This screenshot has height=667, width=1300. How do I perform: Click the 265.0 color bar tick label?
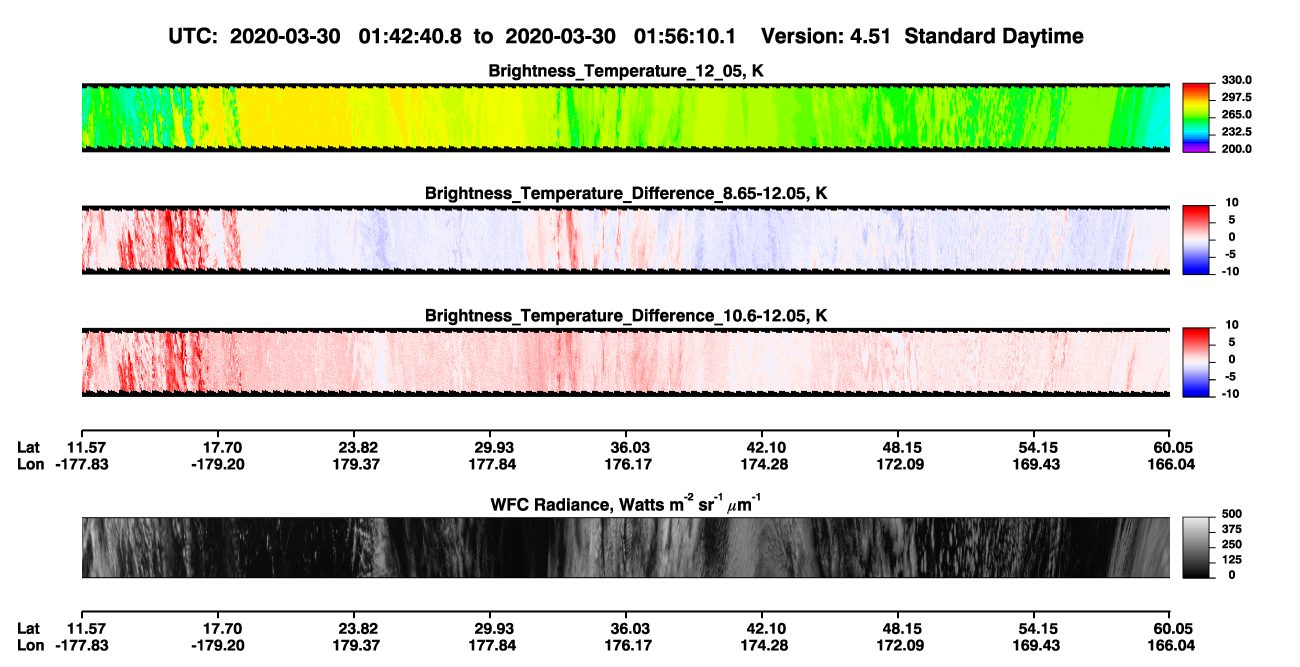click(x=1237, y=115)
